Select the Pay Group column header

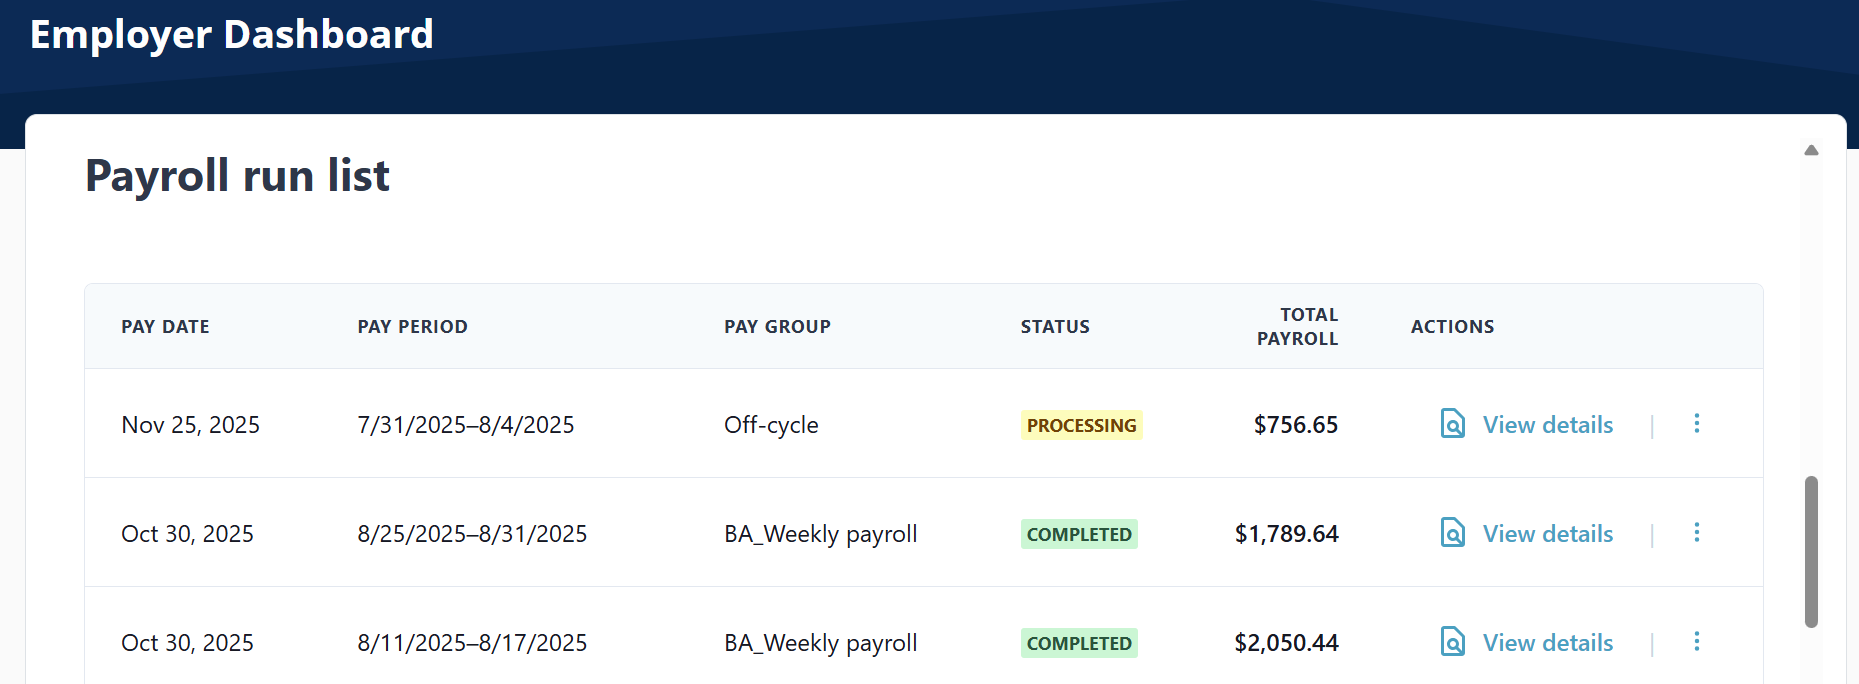777,327
